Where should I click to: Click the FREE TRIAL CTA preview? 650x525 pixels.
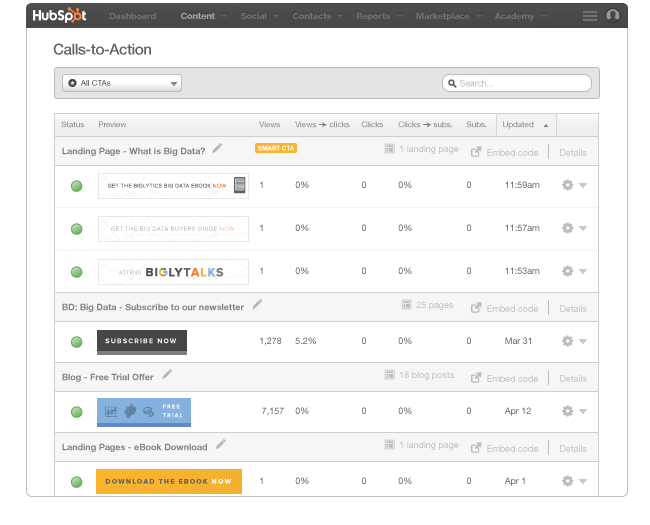pos(144,412)
